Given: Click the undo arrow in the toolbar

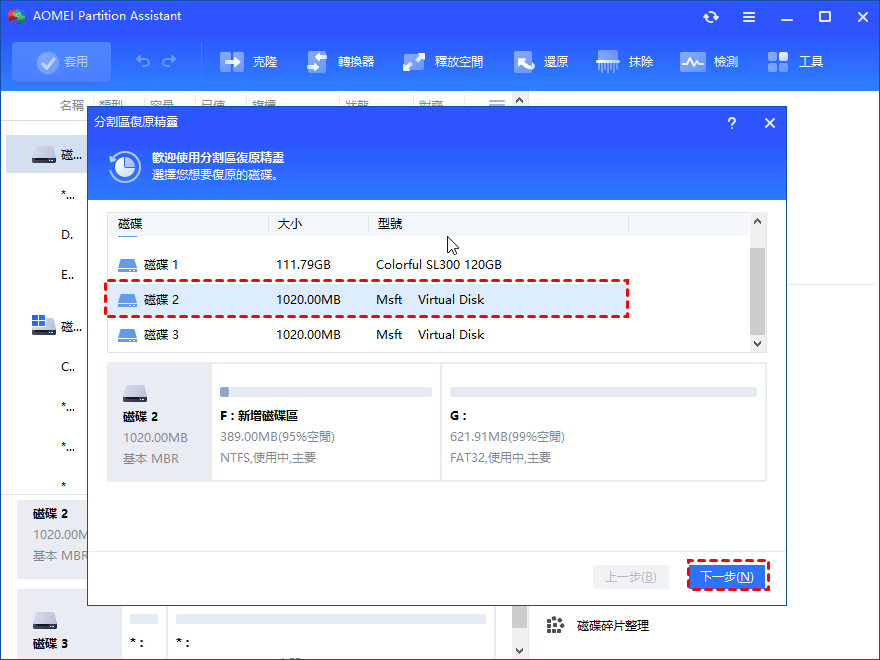Looking at the screenshot, I should coord(143,61).
